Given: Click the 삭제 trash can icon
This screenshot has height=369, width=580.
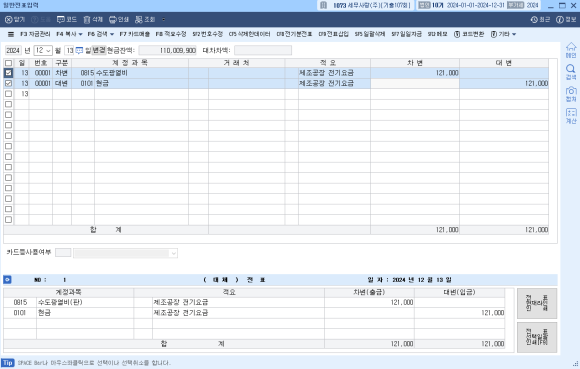Looking at the screenshot, I should (x=87, y=20).
